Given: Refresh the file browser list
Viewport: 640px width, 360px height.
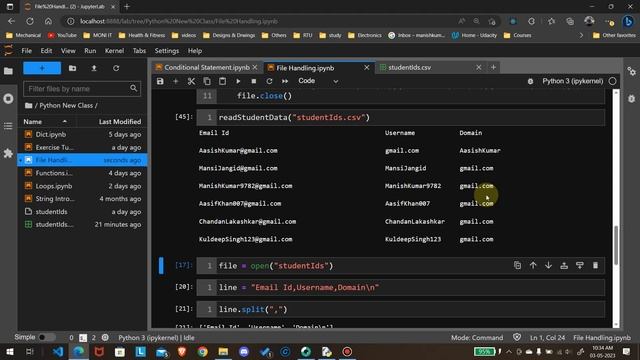Looking at the screenshot, I should tap(116, 68).
